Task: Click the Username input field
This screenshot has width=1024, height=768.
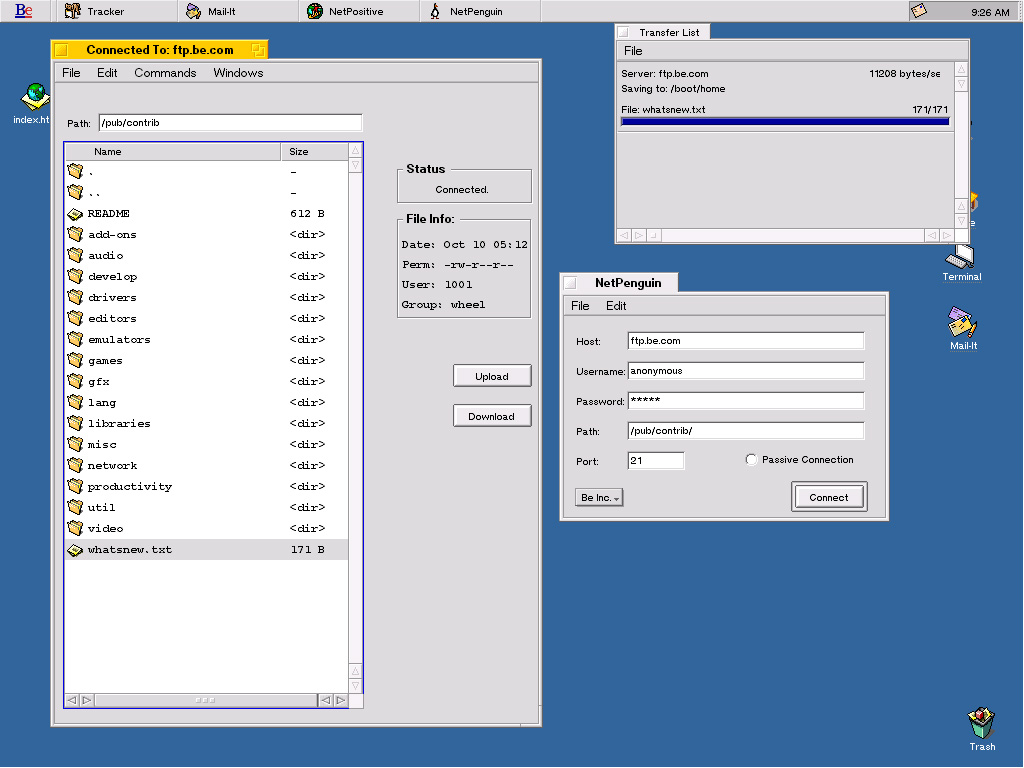Action: (746, 371)
